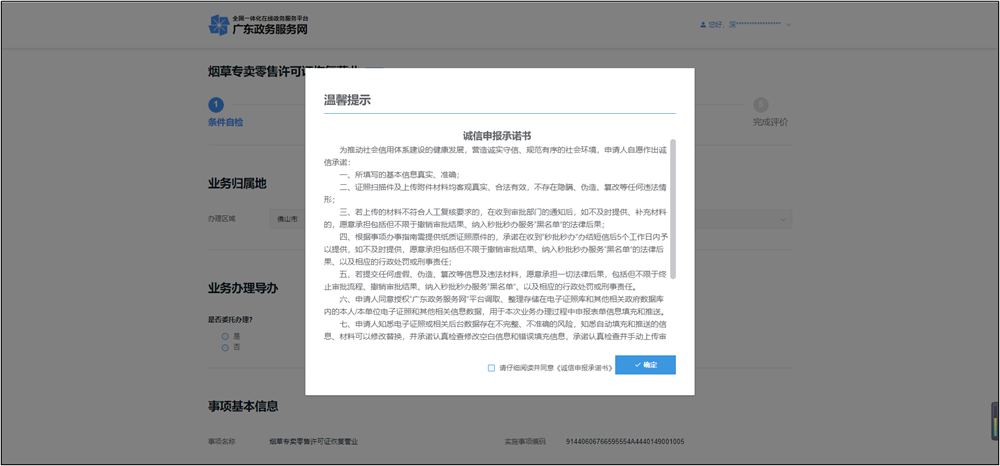Expand the user account dropdown arrow
1000x466 pixels.
(x=788, y=25)
